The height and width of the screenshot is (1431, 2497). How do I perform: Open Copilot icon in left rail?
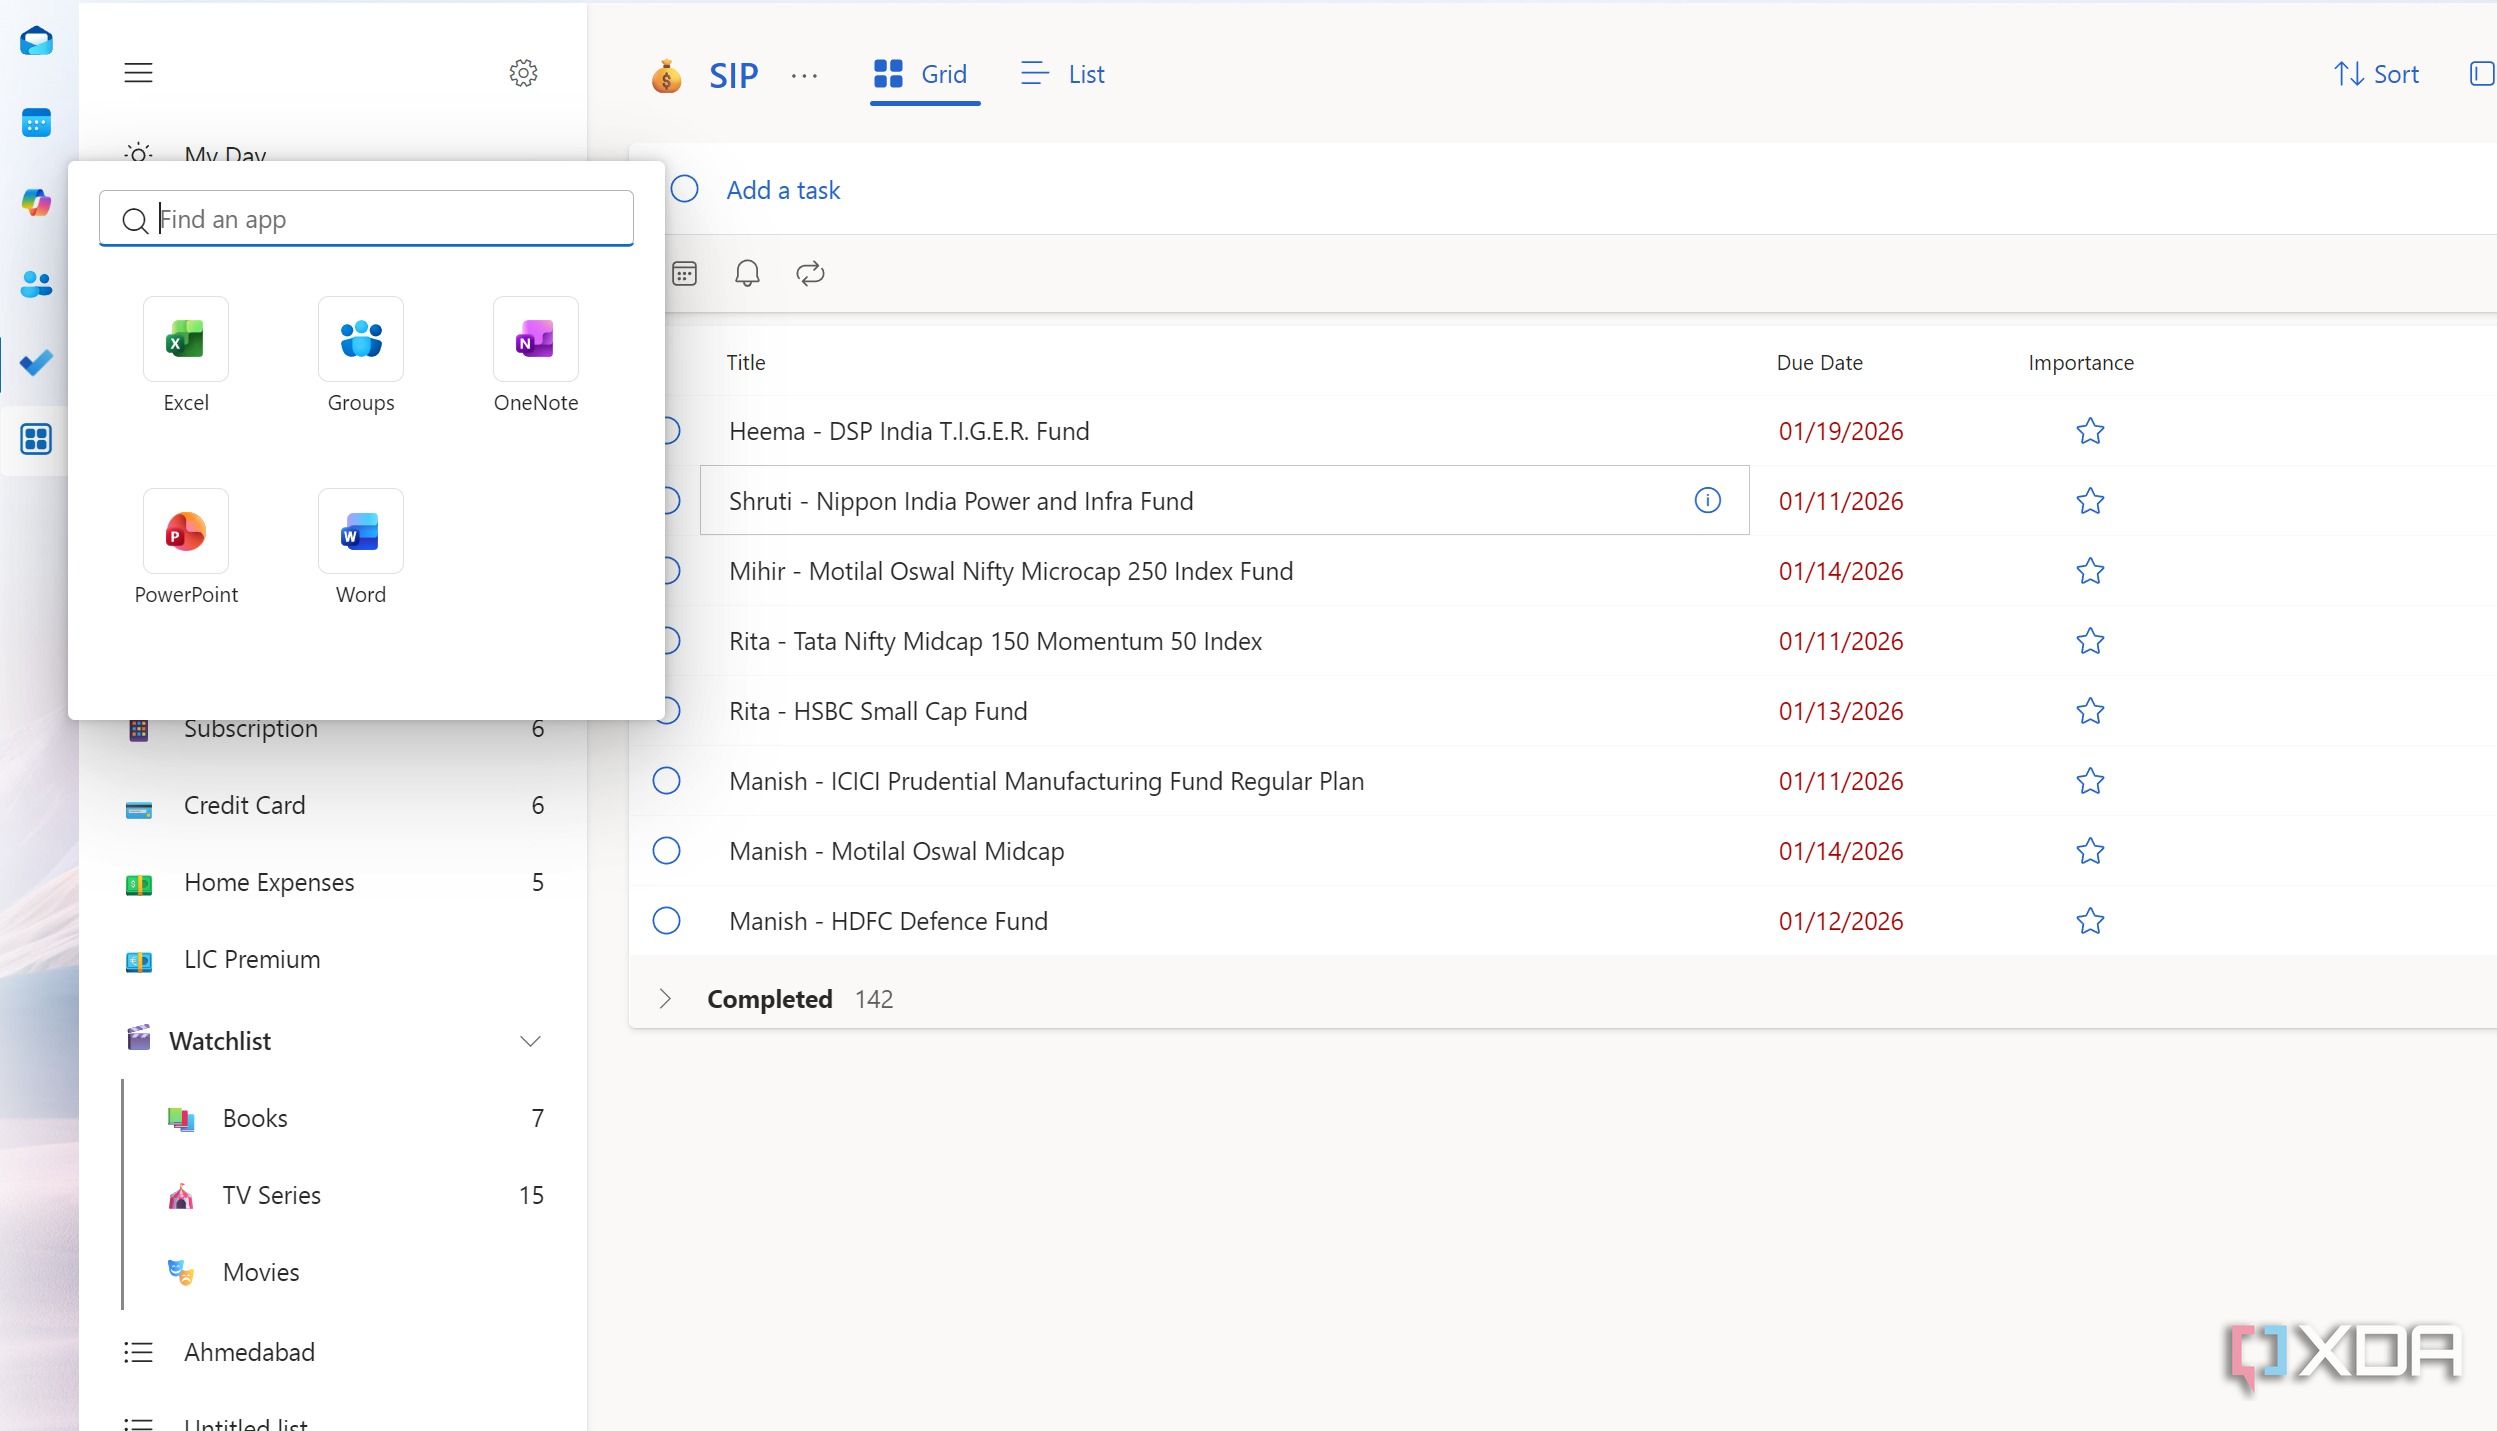pos(37,202)
